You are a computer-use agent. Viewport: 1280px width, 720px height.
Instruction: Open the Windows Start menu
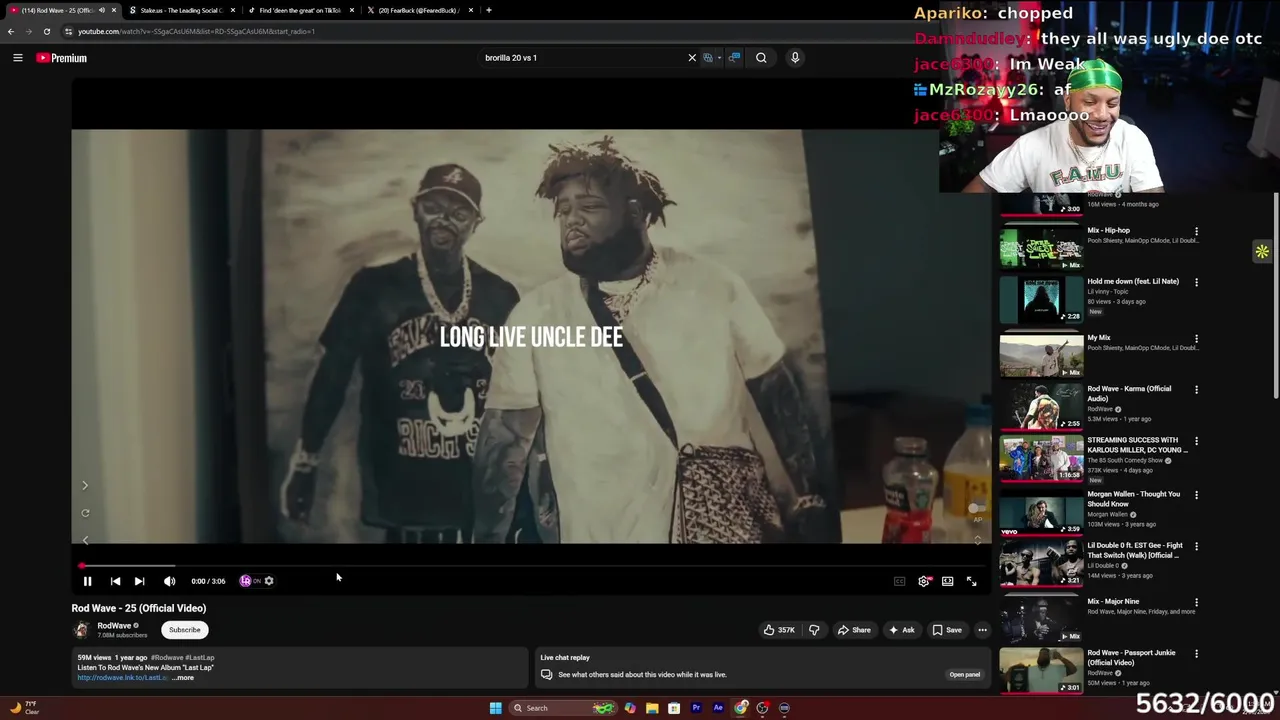(495, 708)
